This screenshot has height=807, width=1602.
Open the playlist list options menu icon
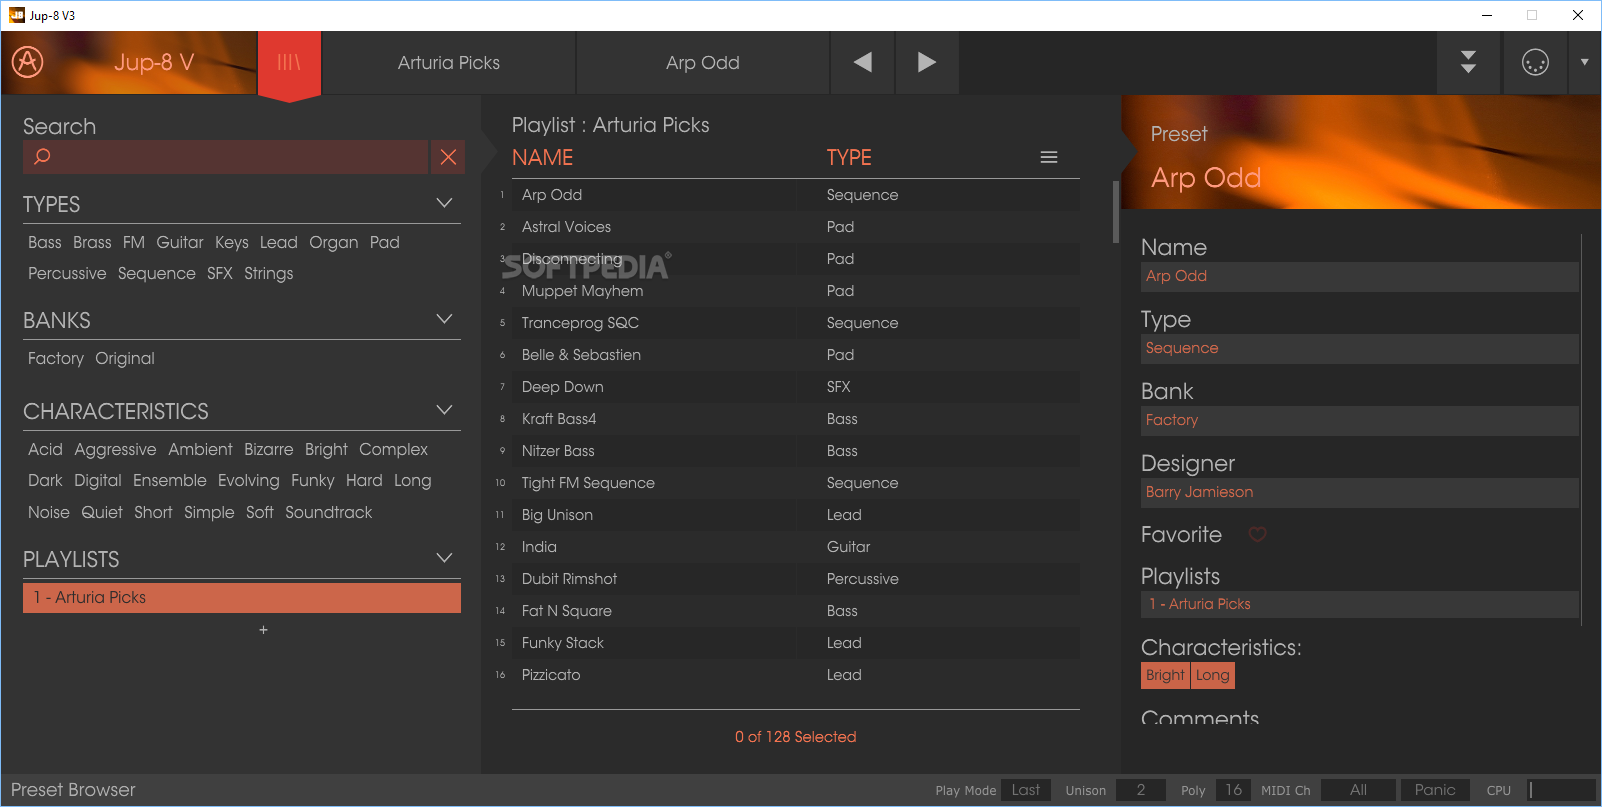[1049, 157]
